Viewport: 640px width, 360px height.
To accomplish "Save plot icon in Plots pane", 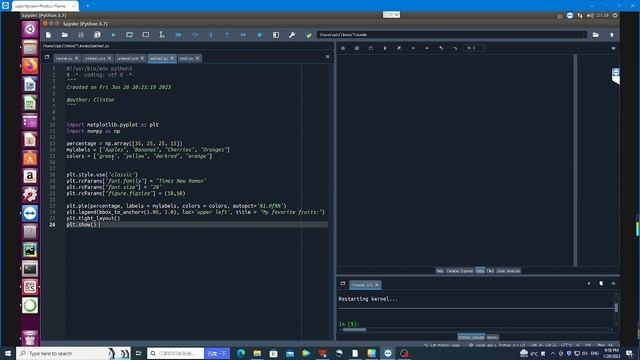I will pos(343,48).
